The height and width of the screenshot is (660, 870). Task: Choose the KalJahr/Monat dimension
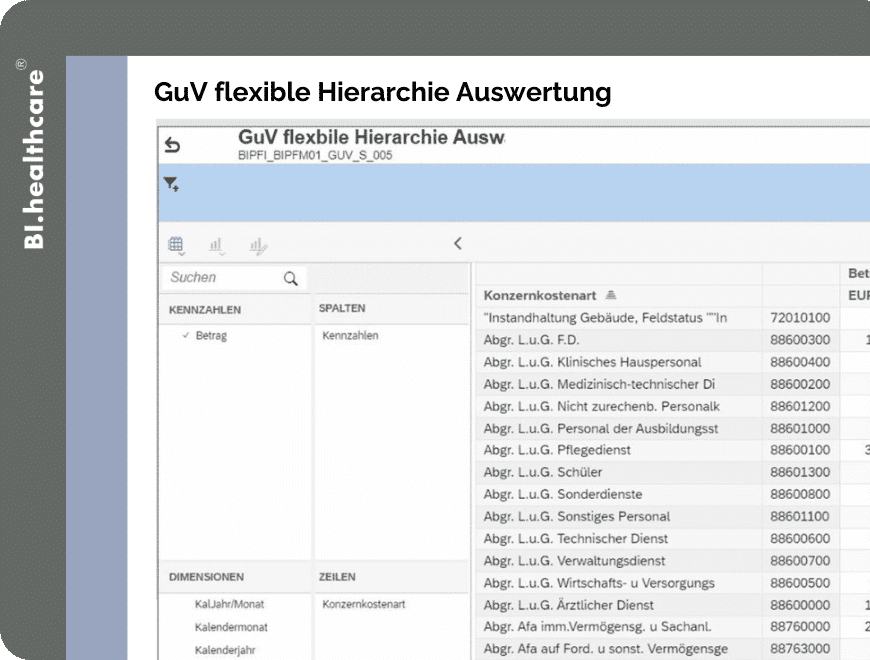[229, 605]
